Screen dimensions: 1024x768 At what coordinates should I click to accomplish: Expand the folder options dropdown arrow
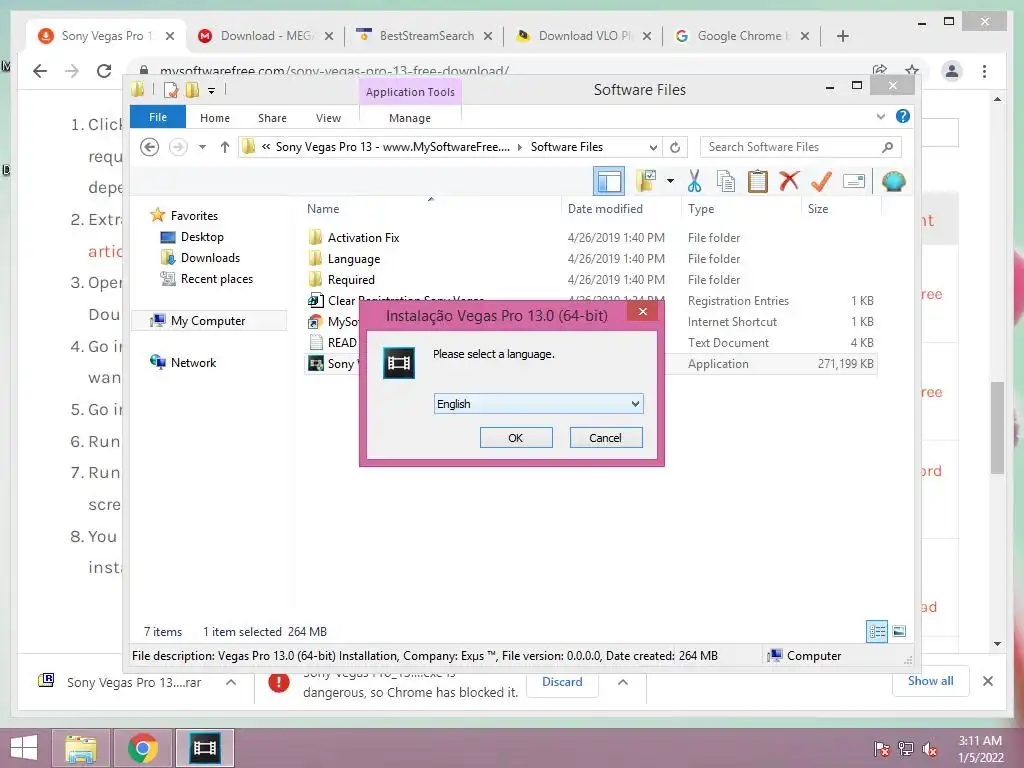(x=670, y=181)
